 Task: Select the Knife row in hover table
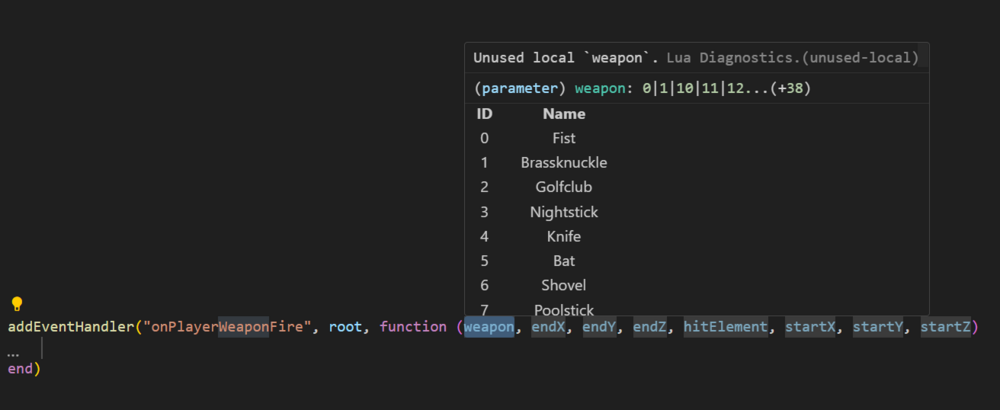pyautogui.click(x=564, y=237)
